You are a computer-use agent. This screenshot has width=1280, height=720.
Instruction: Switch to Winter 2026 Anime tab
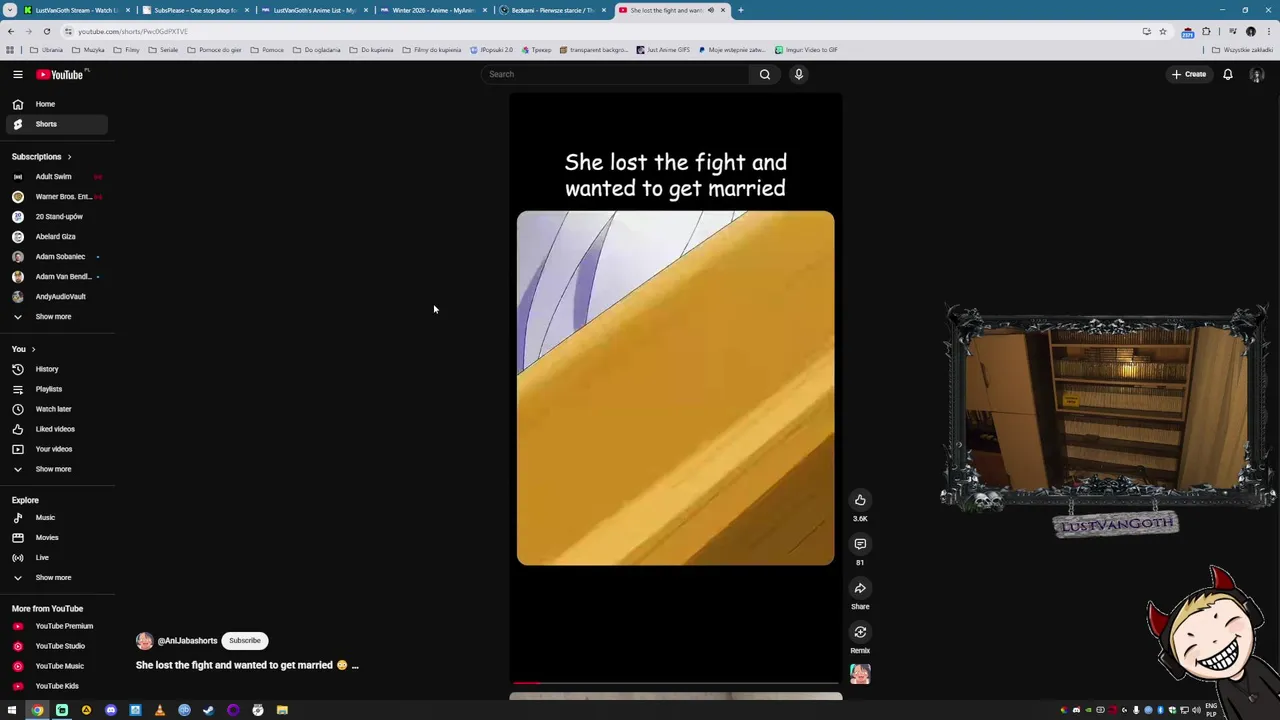(x=433, y=10)
